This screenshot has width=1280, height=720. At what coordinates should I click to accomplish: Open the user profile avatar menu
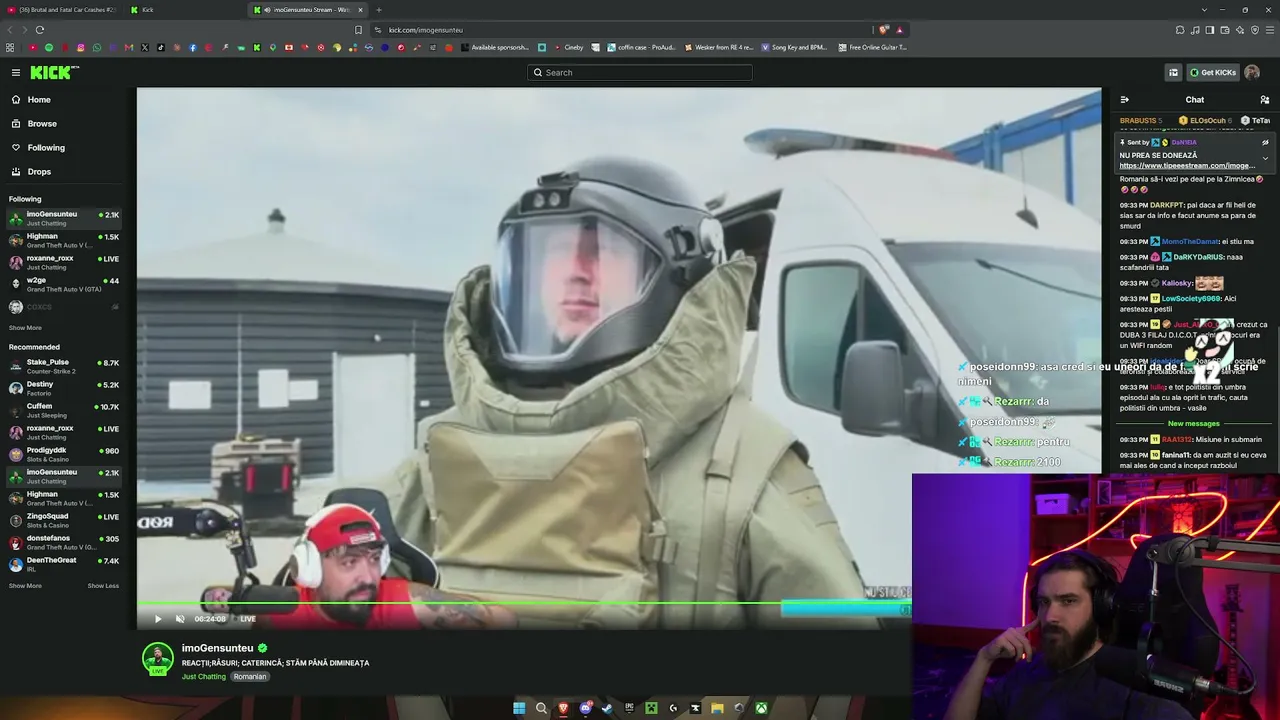1252,72
